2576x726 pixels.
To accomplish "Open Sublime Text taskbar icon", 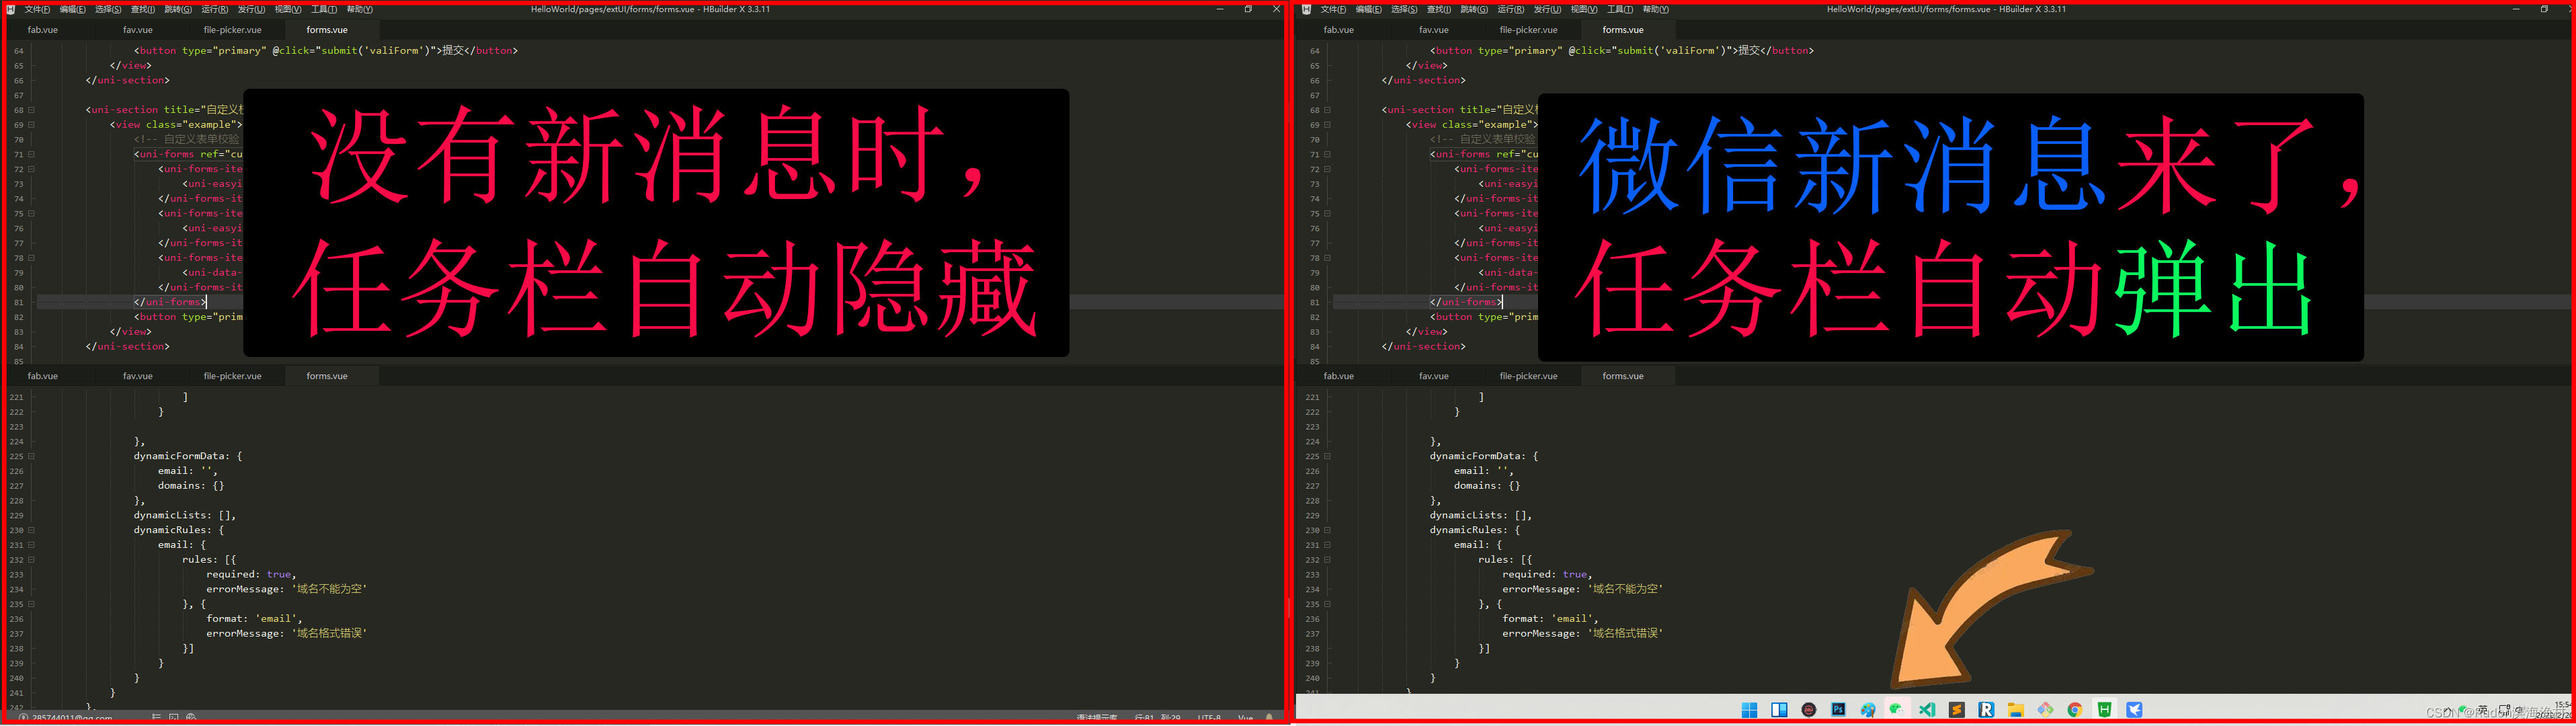I will click(1957, 710).
